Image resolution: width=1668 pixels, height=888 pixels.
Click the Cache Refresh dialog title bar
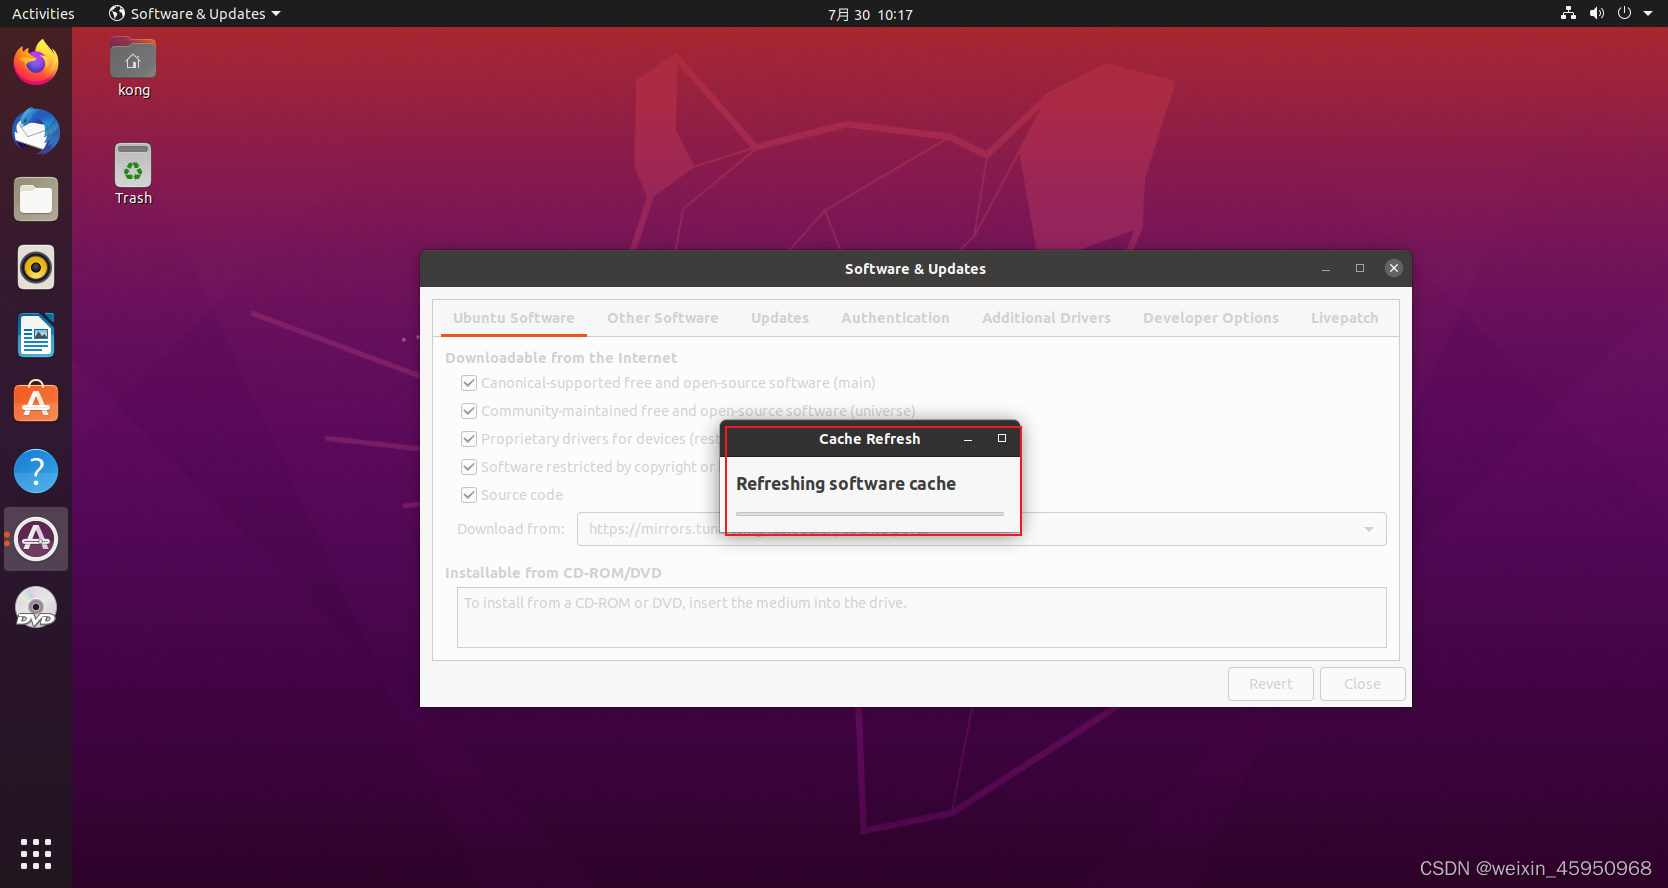870,439
